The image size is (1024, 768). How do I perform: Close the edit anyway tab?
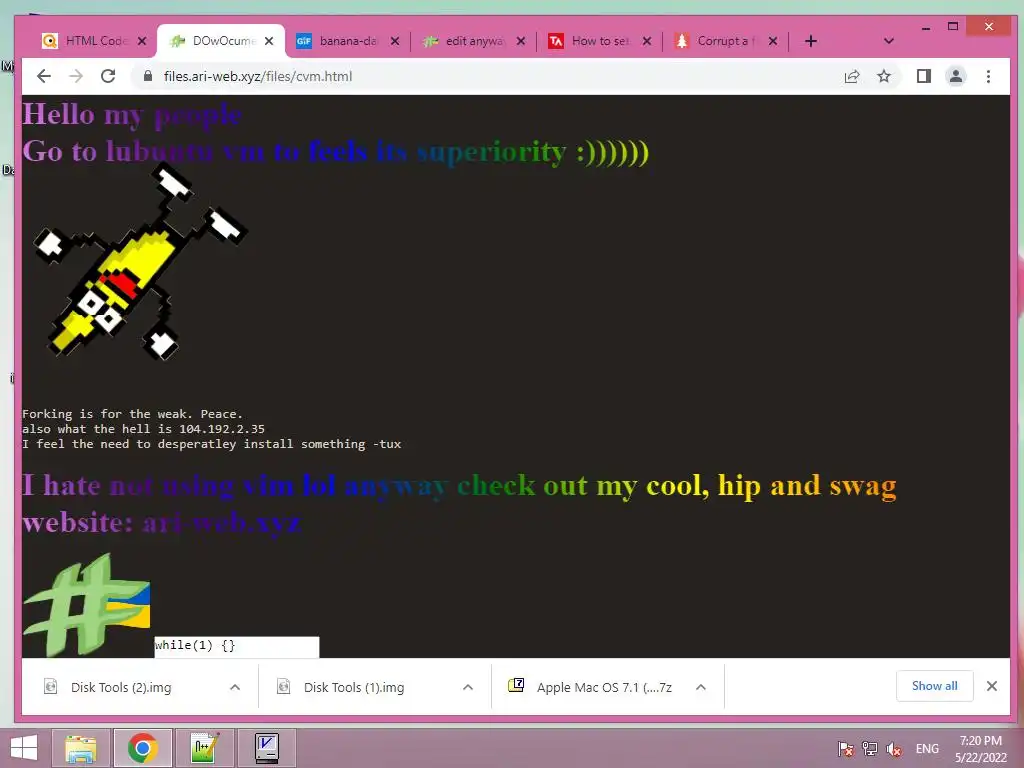click(520, 41)
